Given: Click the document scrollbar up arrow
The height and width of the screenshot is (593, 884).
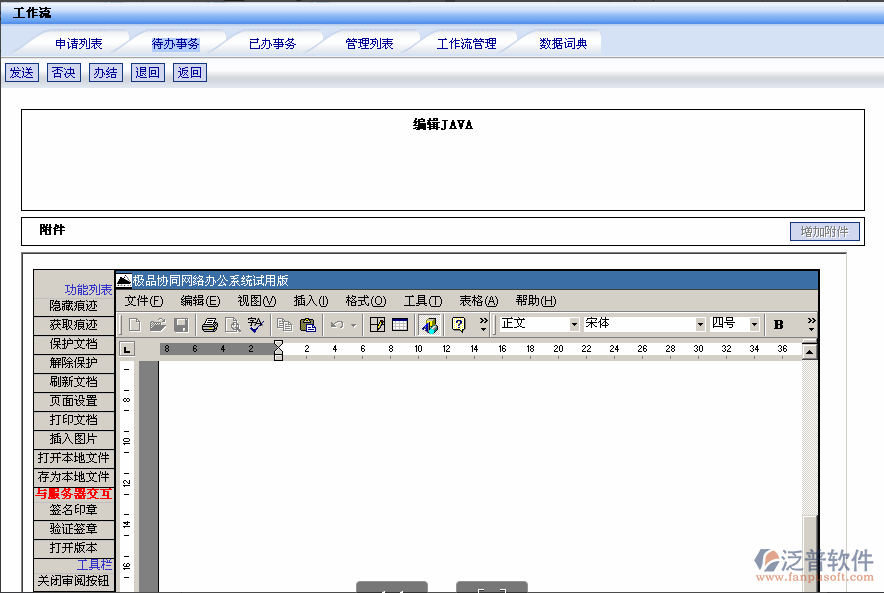Looking at the screenshot, I should click(809, 351).
